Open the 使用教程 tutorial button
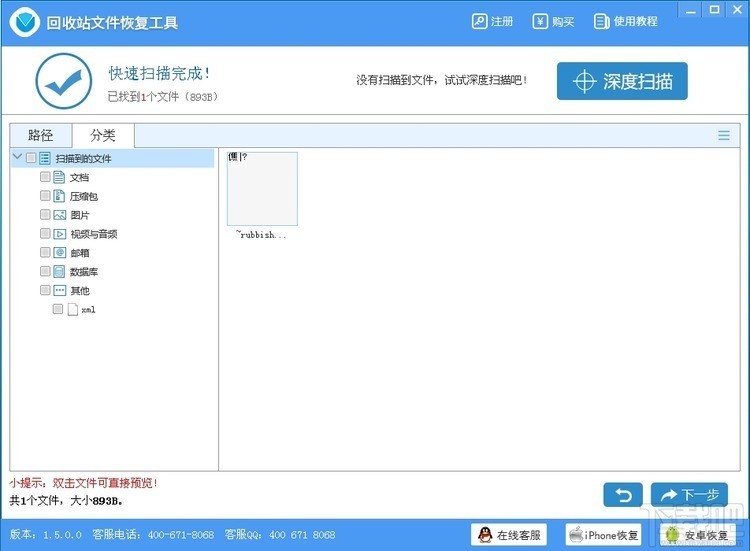The height and width of the screenshot is (551, 750). coord(626,22)
